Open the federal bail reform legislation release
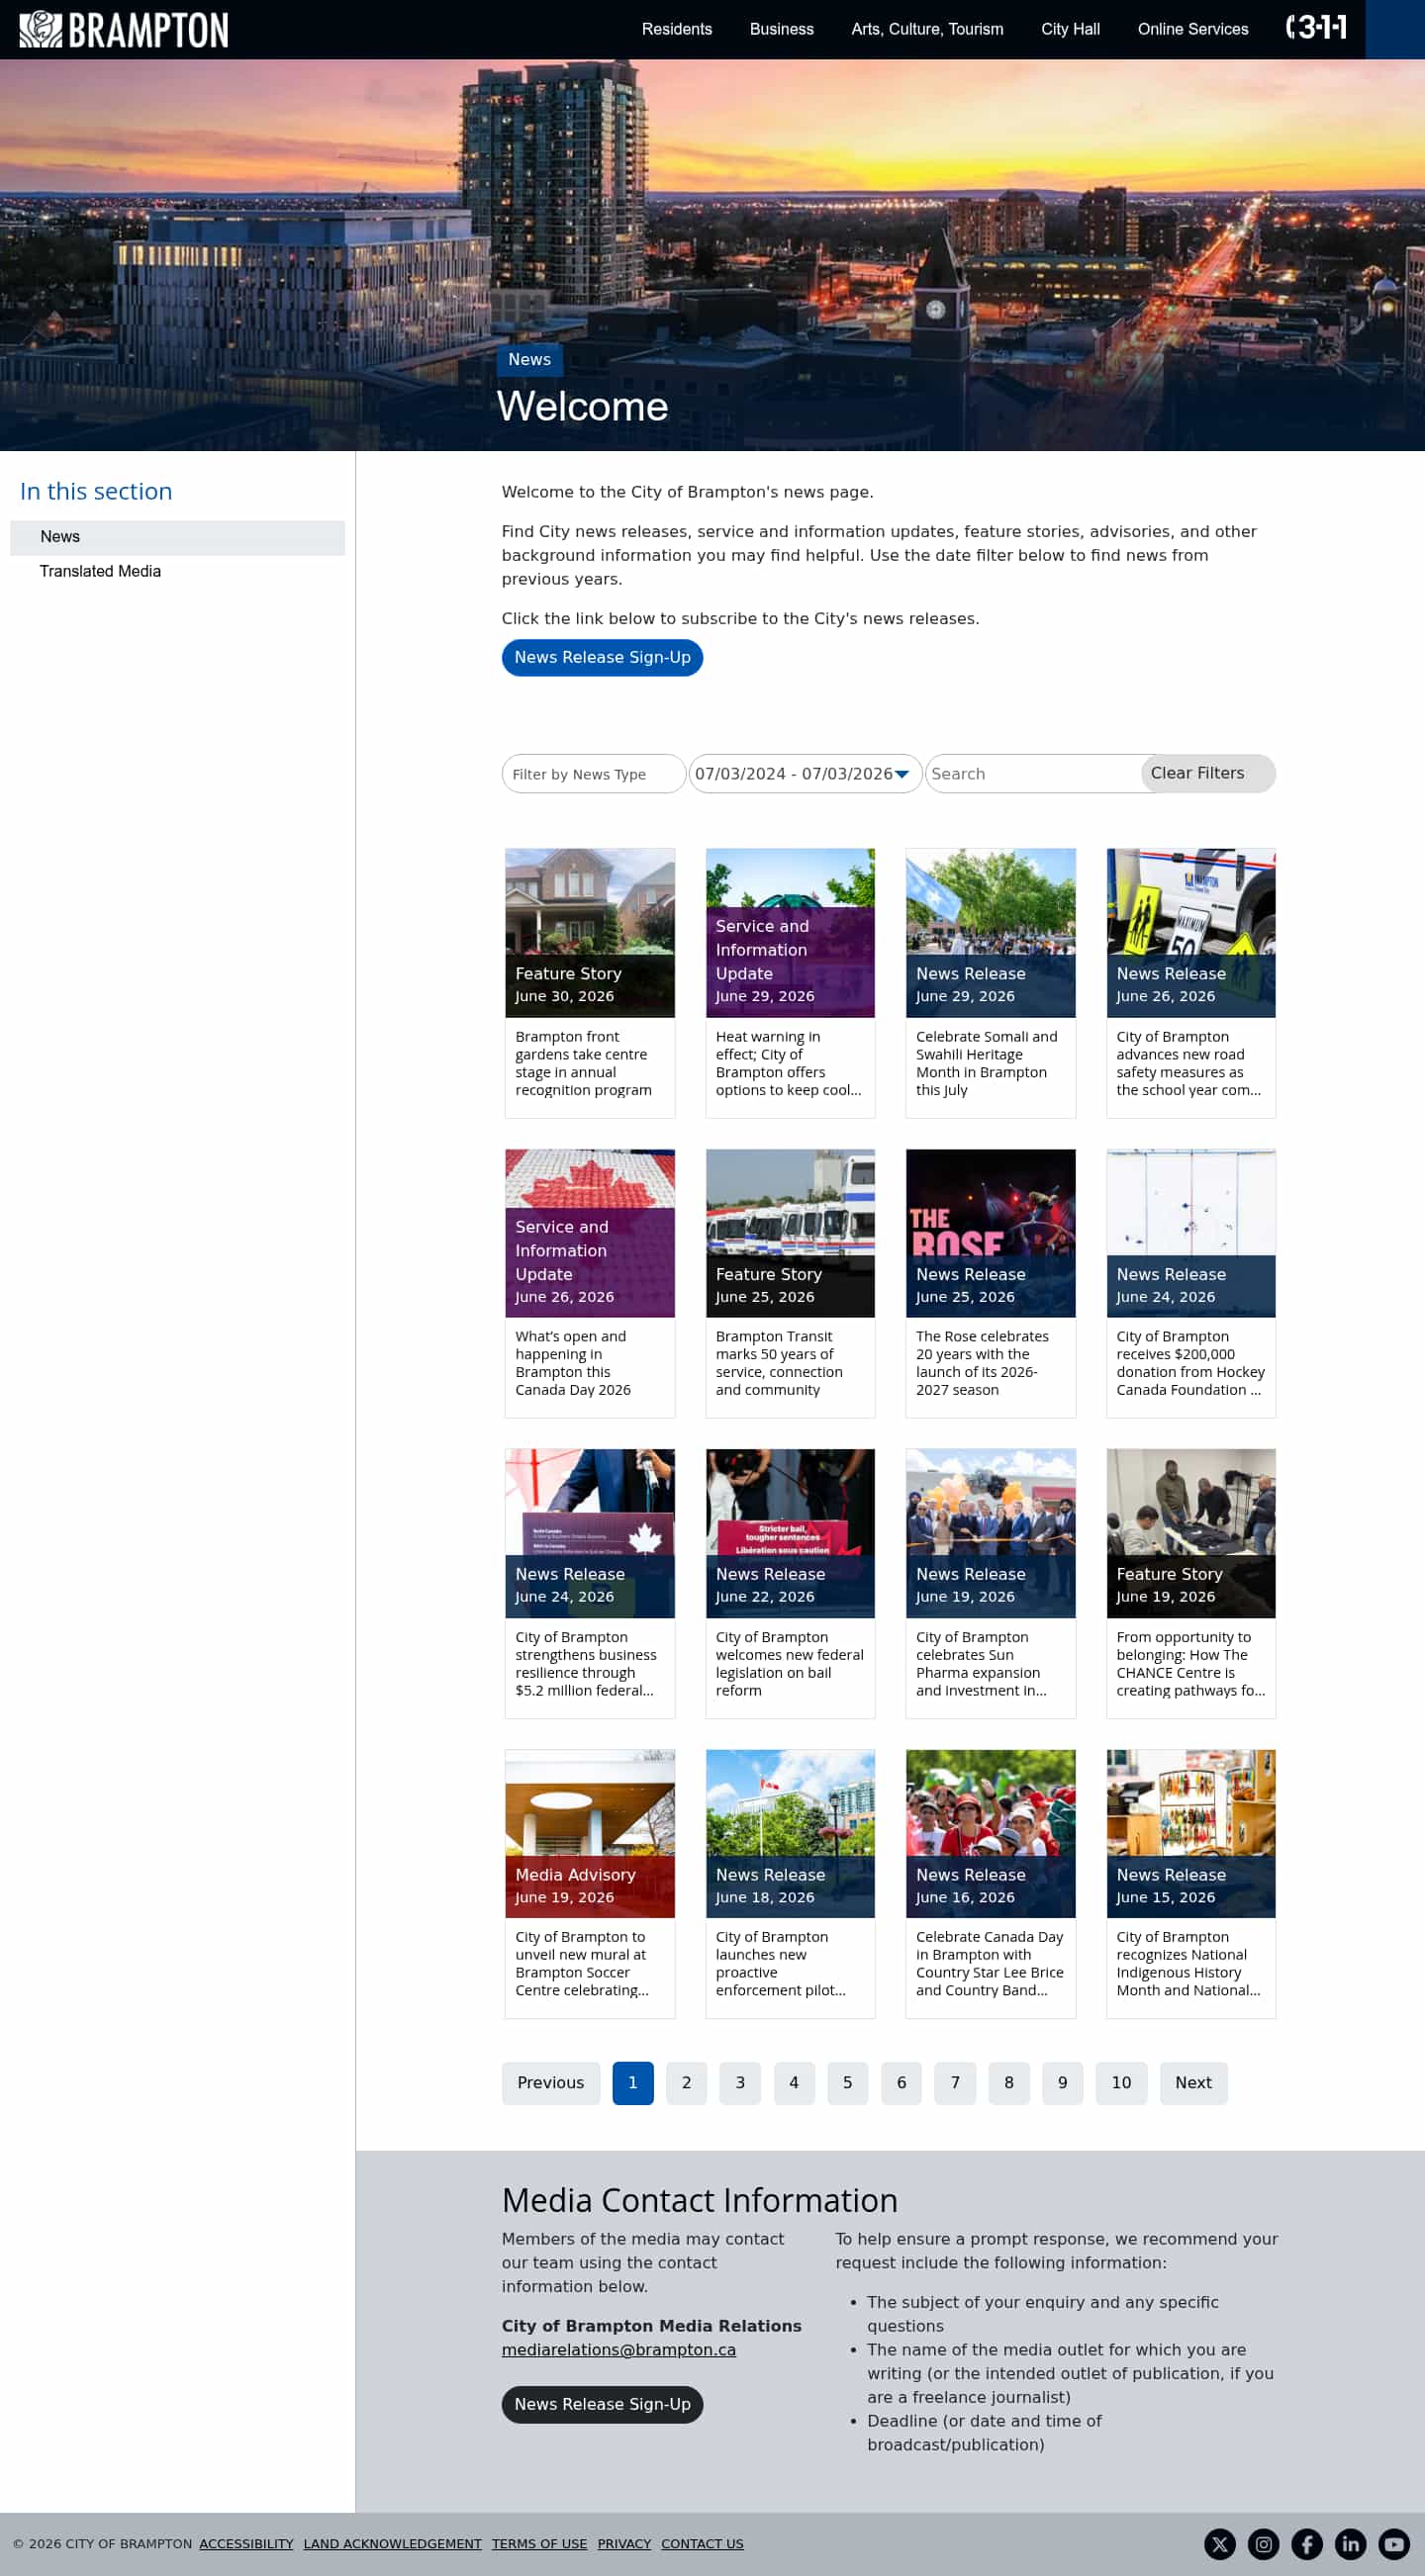This screenshot has height=2576, width=1425. 790,1583
